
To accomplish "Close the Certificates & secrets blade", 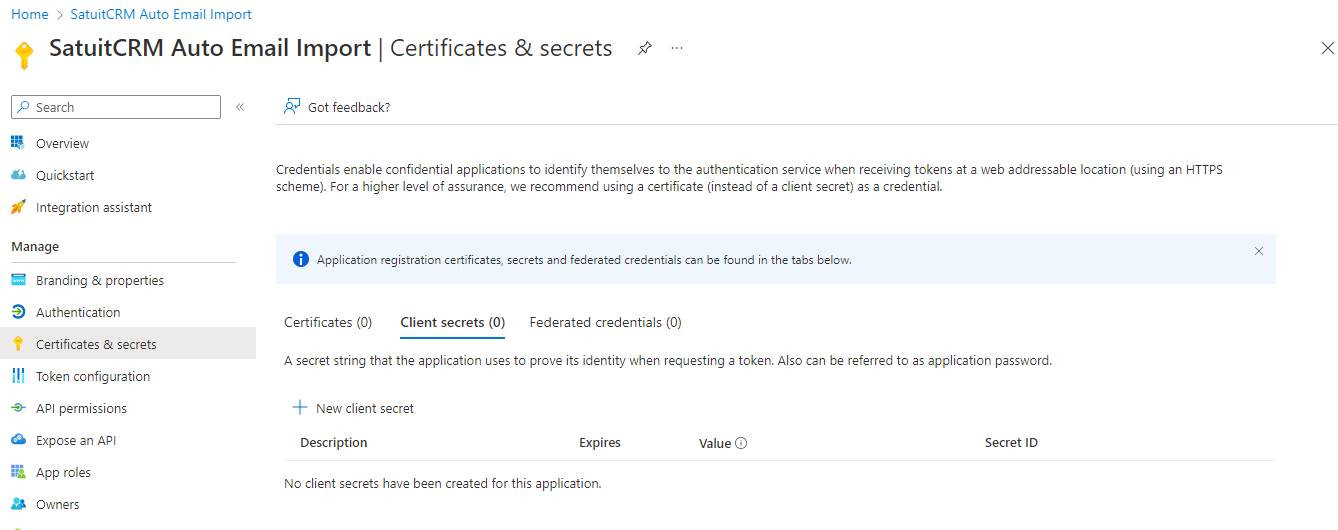I will coord(1327,48).
